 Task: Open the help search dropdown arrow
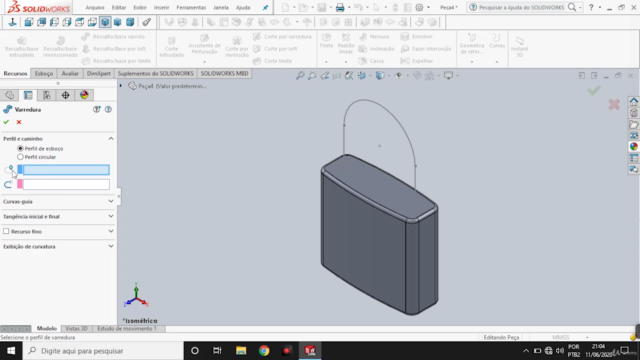pyautogui.click(x=580, y=7)
